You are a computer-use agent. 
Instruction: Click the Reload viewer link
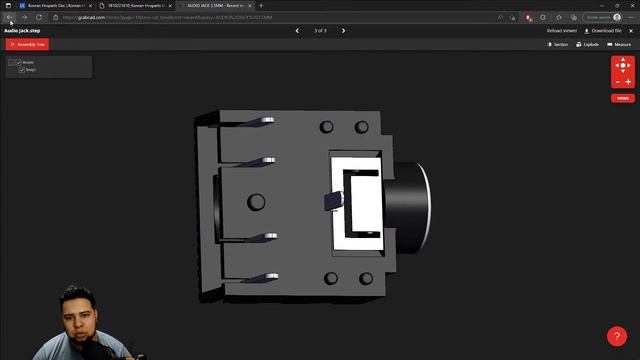pos(562,31)
